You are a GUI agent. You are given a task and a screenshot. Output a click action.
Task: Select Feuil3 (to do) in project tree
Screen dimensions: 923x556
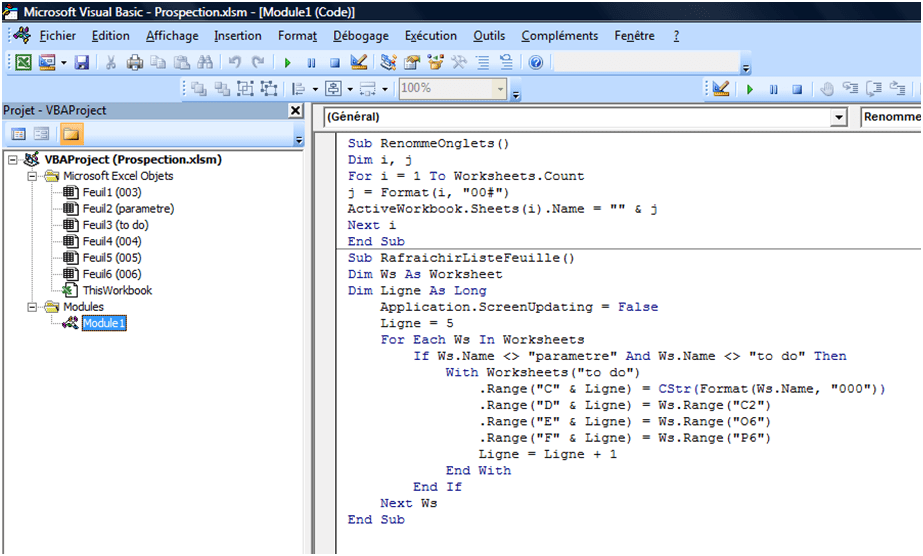point(115,225)
